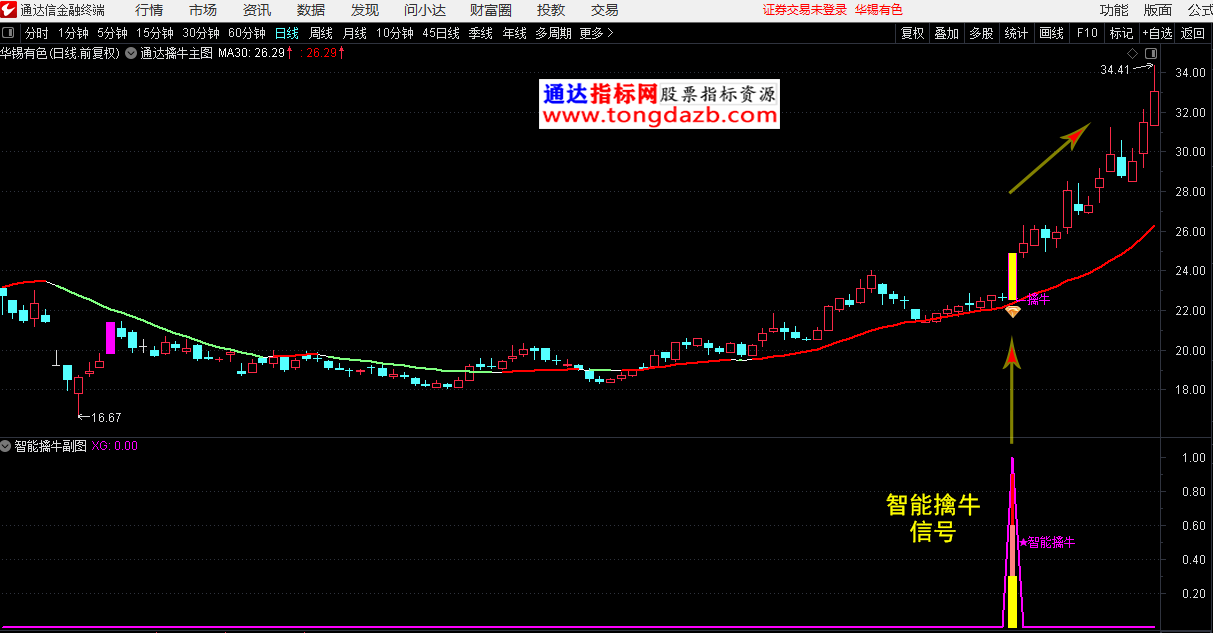Viewport: 1213px width, 633px height.
Task: Open the 交易 menu
Action: coord(604,10)
